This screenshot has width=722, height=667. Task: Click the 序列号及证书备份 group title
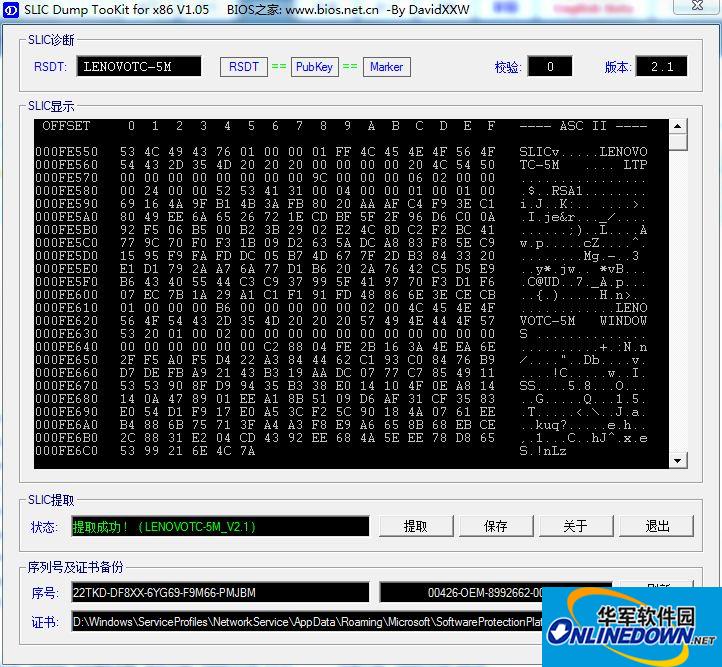coord(76,567)
